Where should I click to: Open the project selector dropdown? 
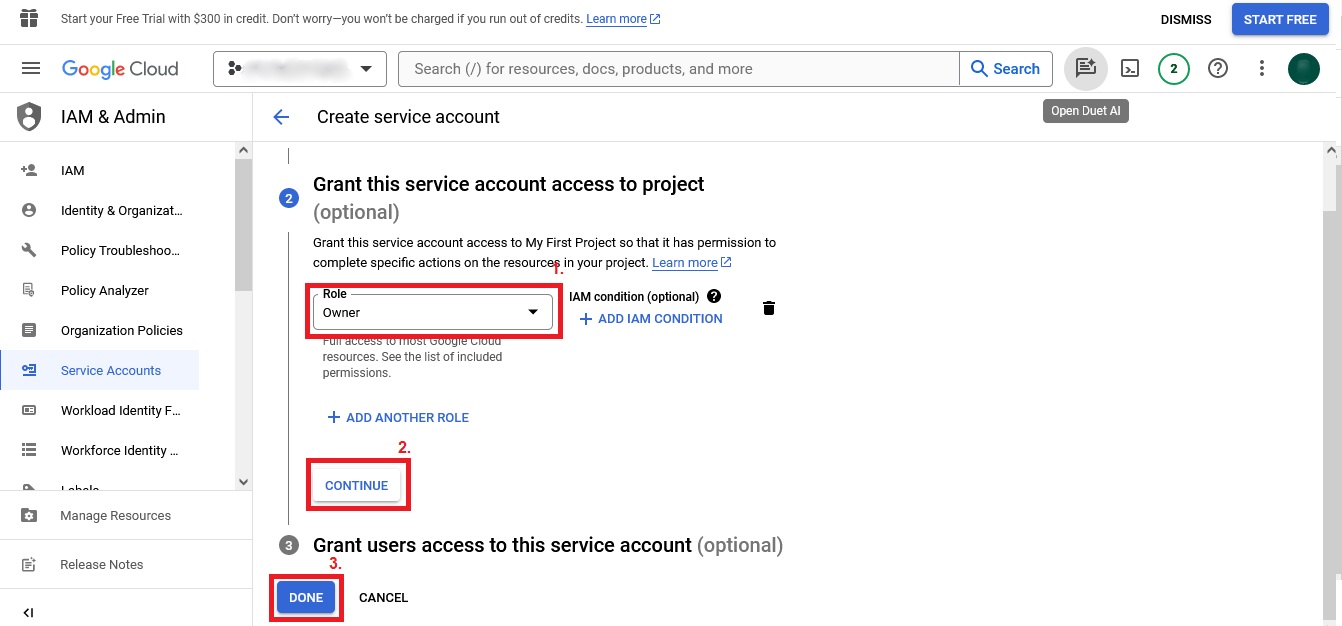pyautogui.click(x=299, y=69)
